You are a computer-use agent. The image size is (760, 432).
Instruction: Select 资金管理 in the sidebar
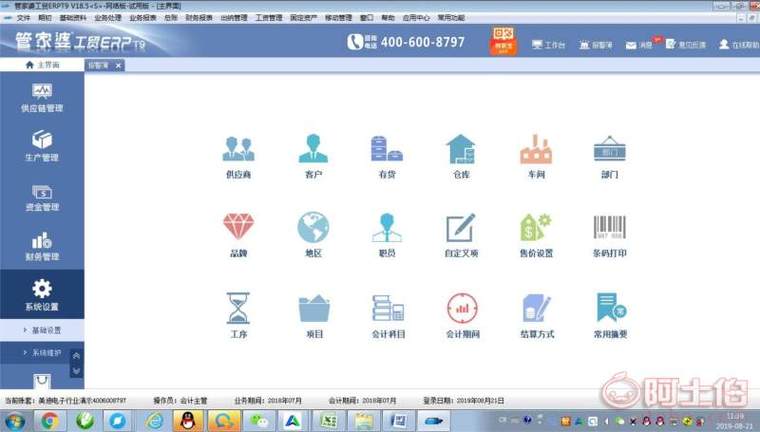coord(42,198)
